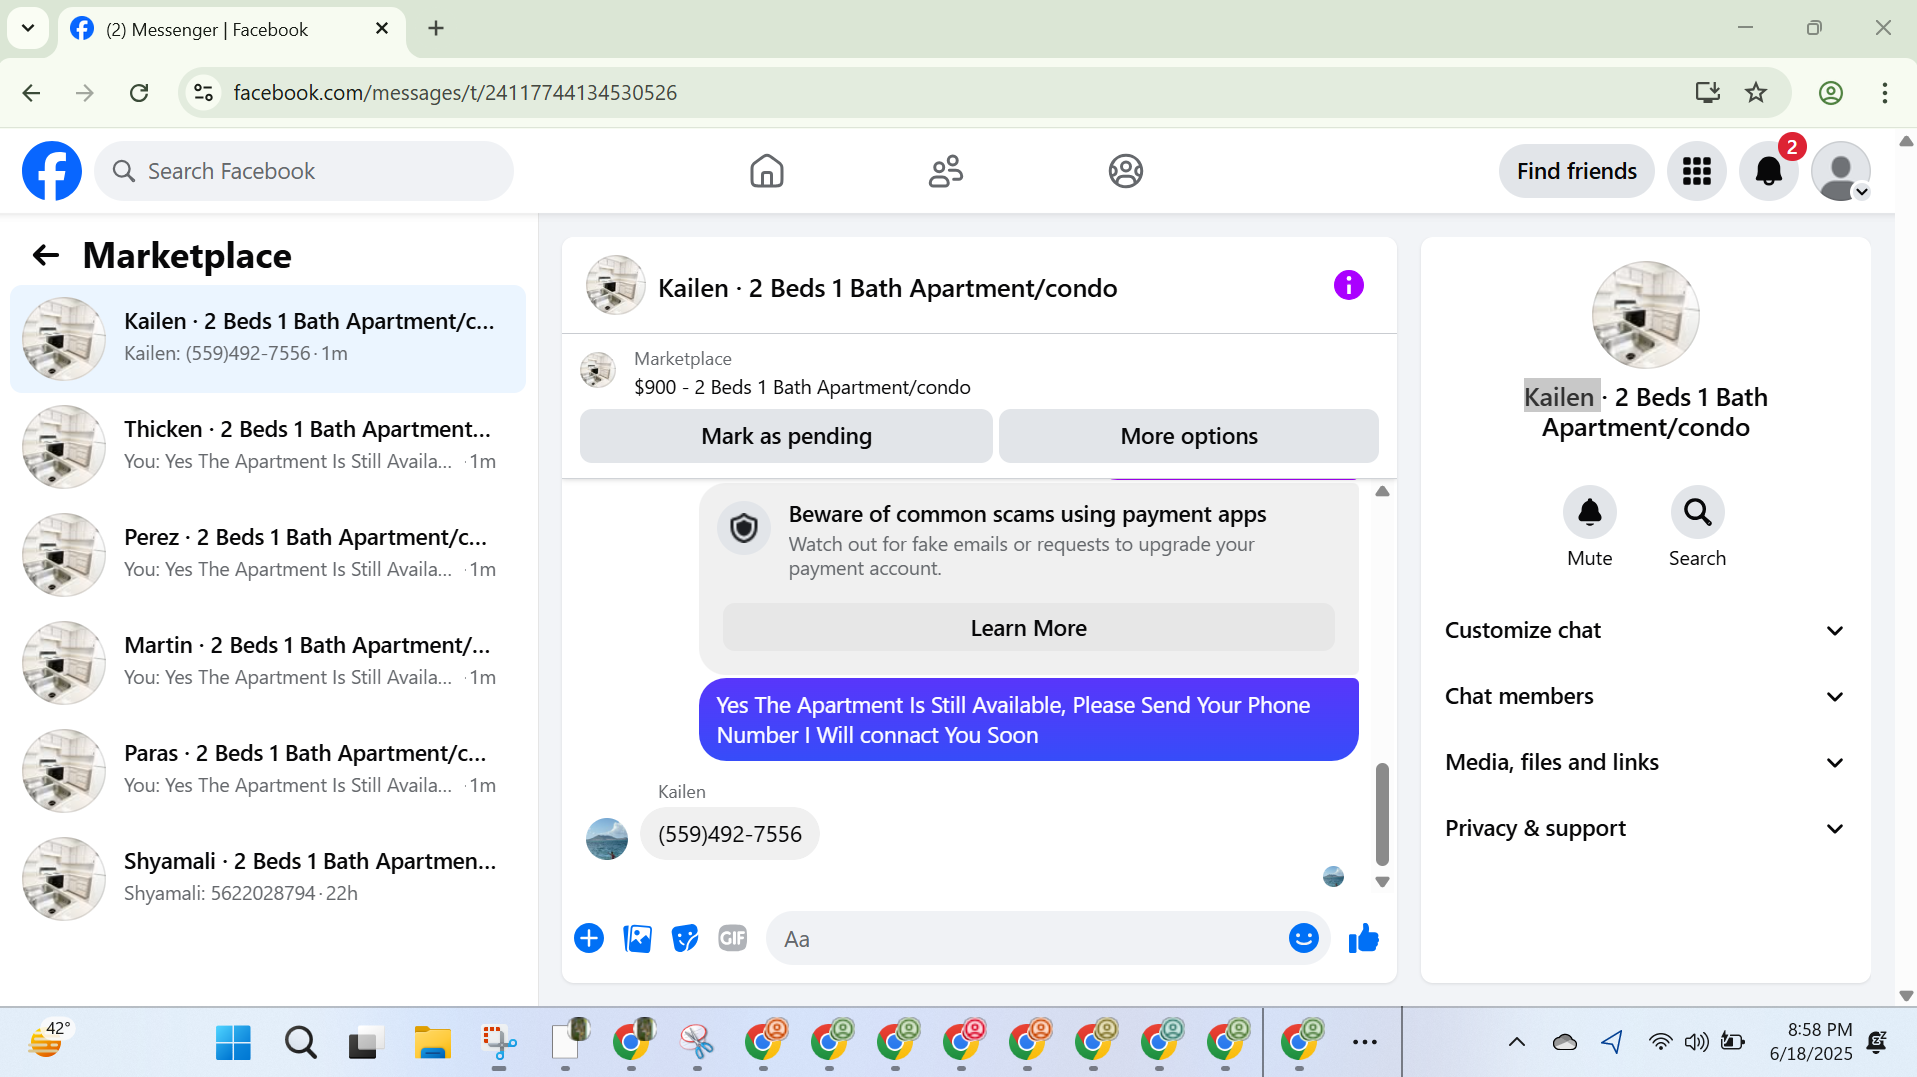Click Learn More about payment scams
This screenshot has width=1917, height=1077.
coord(1028,628)
